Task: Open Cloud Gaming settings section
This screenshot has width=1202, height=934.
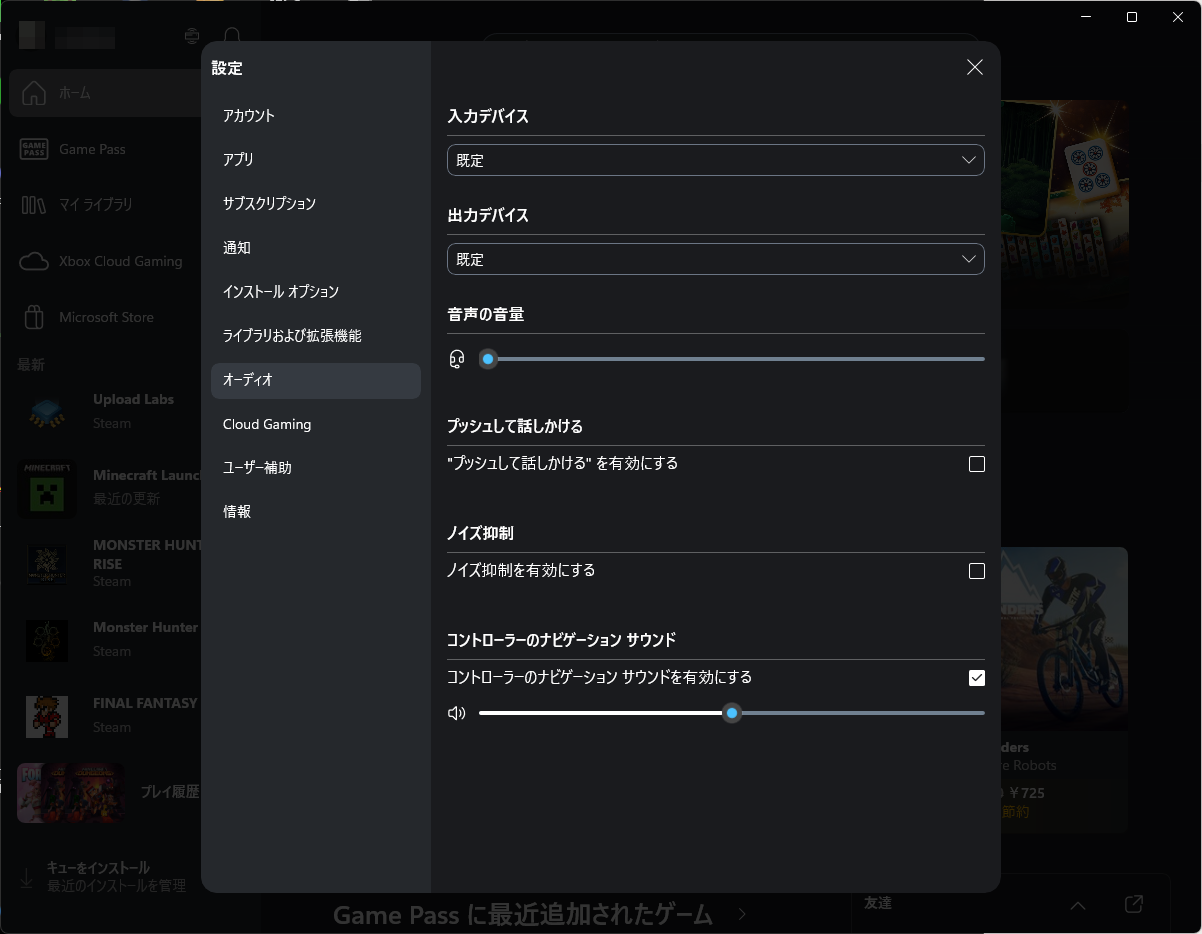Action: coord(316,424)
